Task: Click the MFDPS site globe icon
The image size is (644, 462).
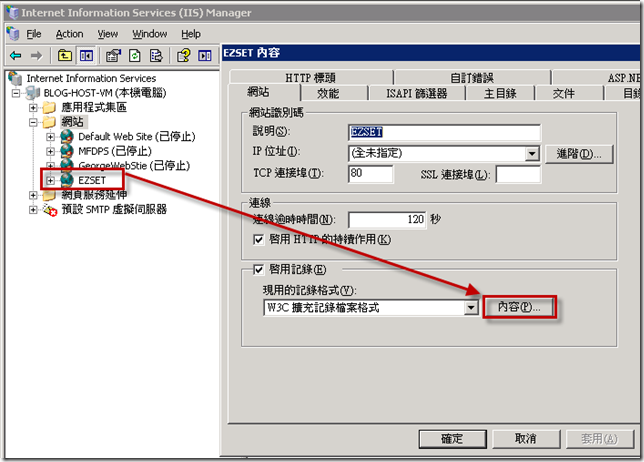Action: (x=67, y=151)
